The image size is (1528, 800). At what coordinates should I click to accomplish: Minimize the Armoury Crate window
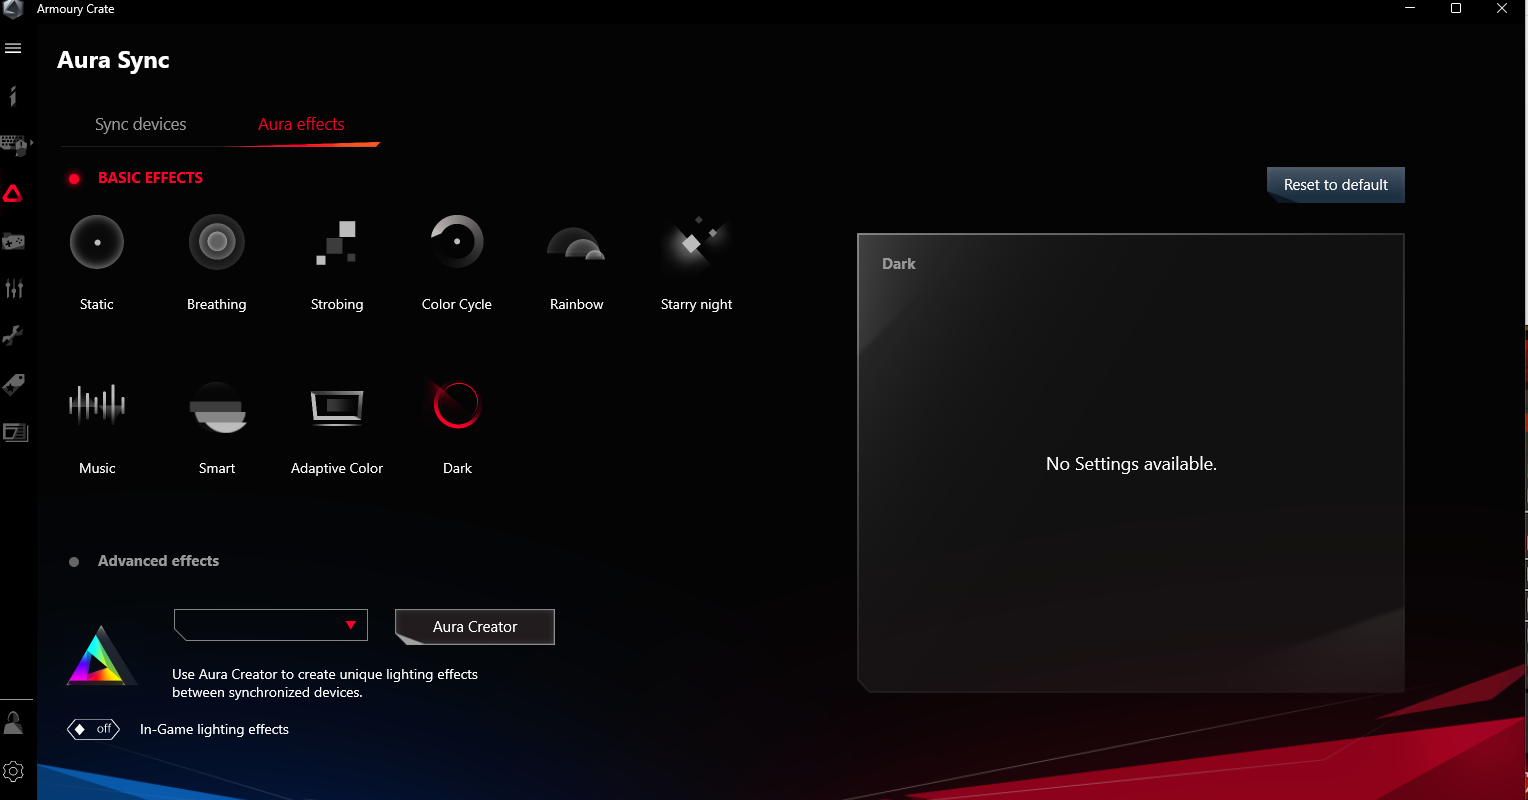pyautogui.click(x=1411, y=9)
